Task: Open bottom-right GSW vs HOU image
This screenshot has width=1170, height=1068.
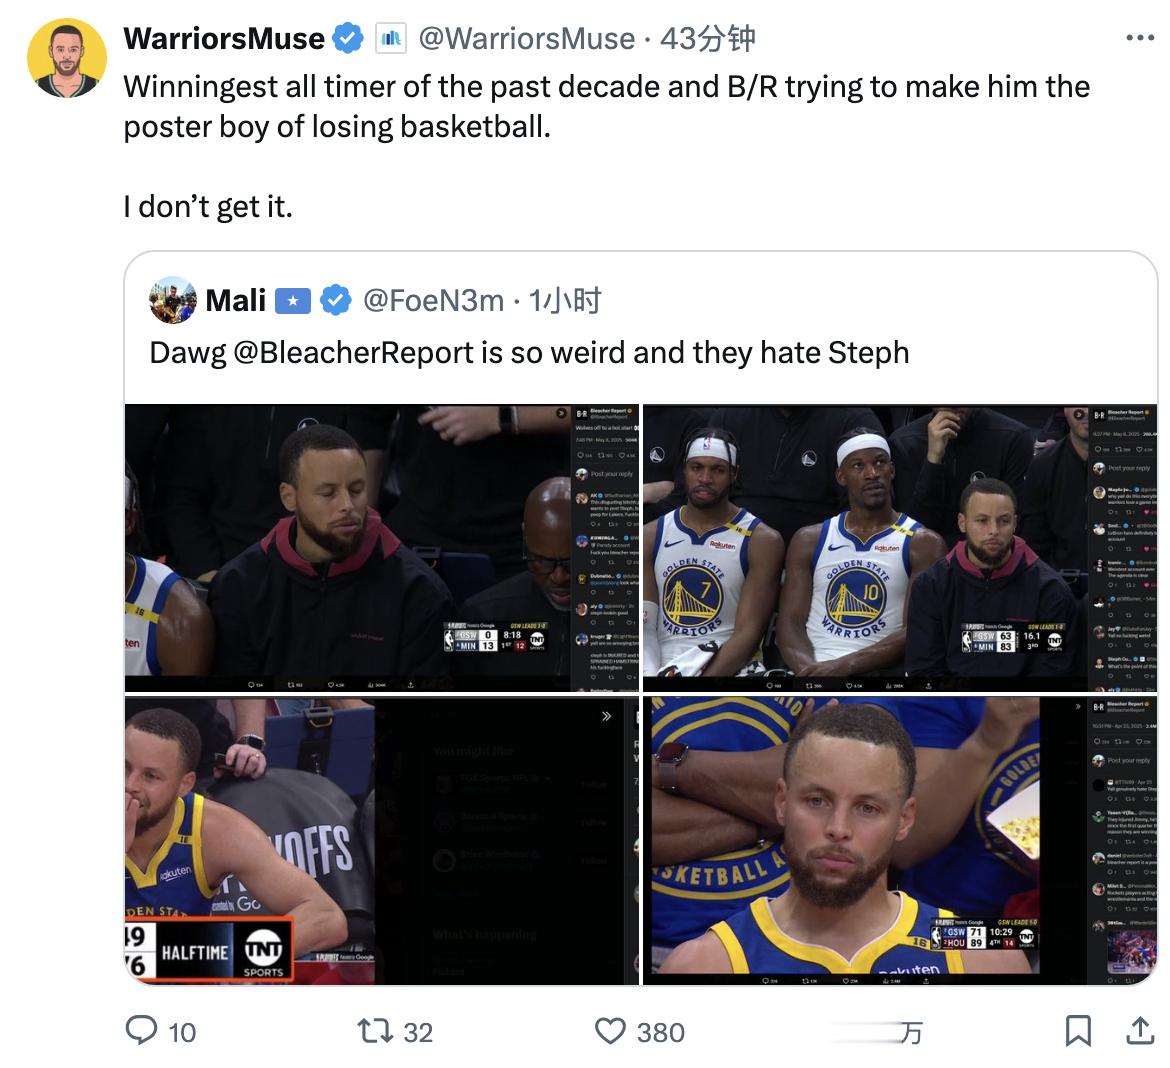Action: pyautogui.click(x=900, y=841)
